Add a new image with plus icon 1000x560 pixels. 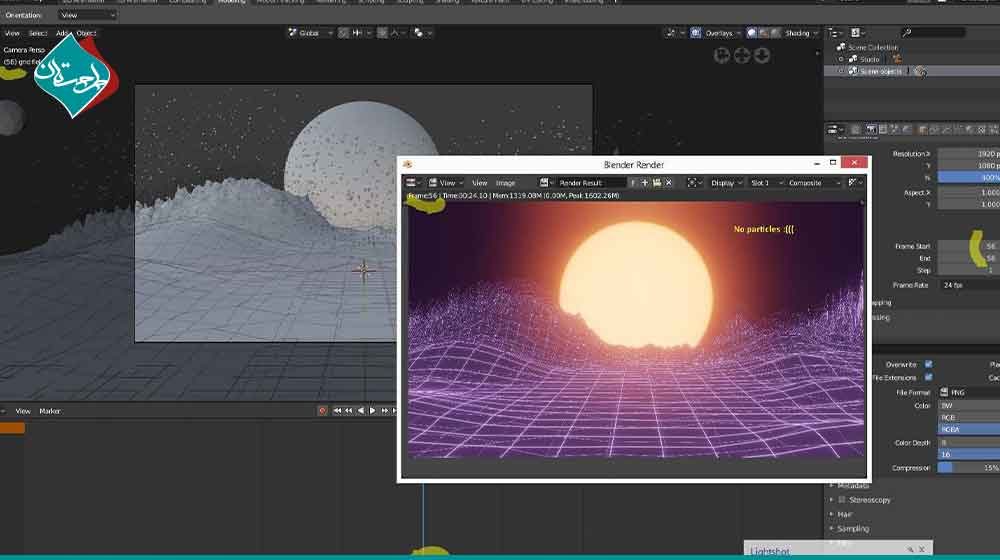pos(644,183)
